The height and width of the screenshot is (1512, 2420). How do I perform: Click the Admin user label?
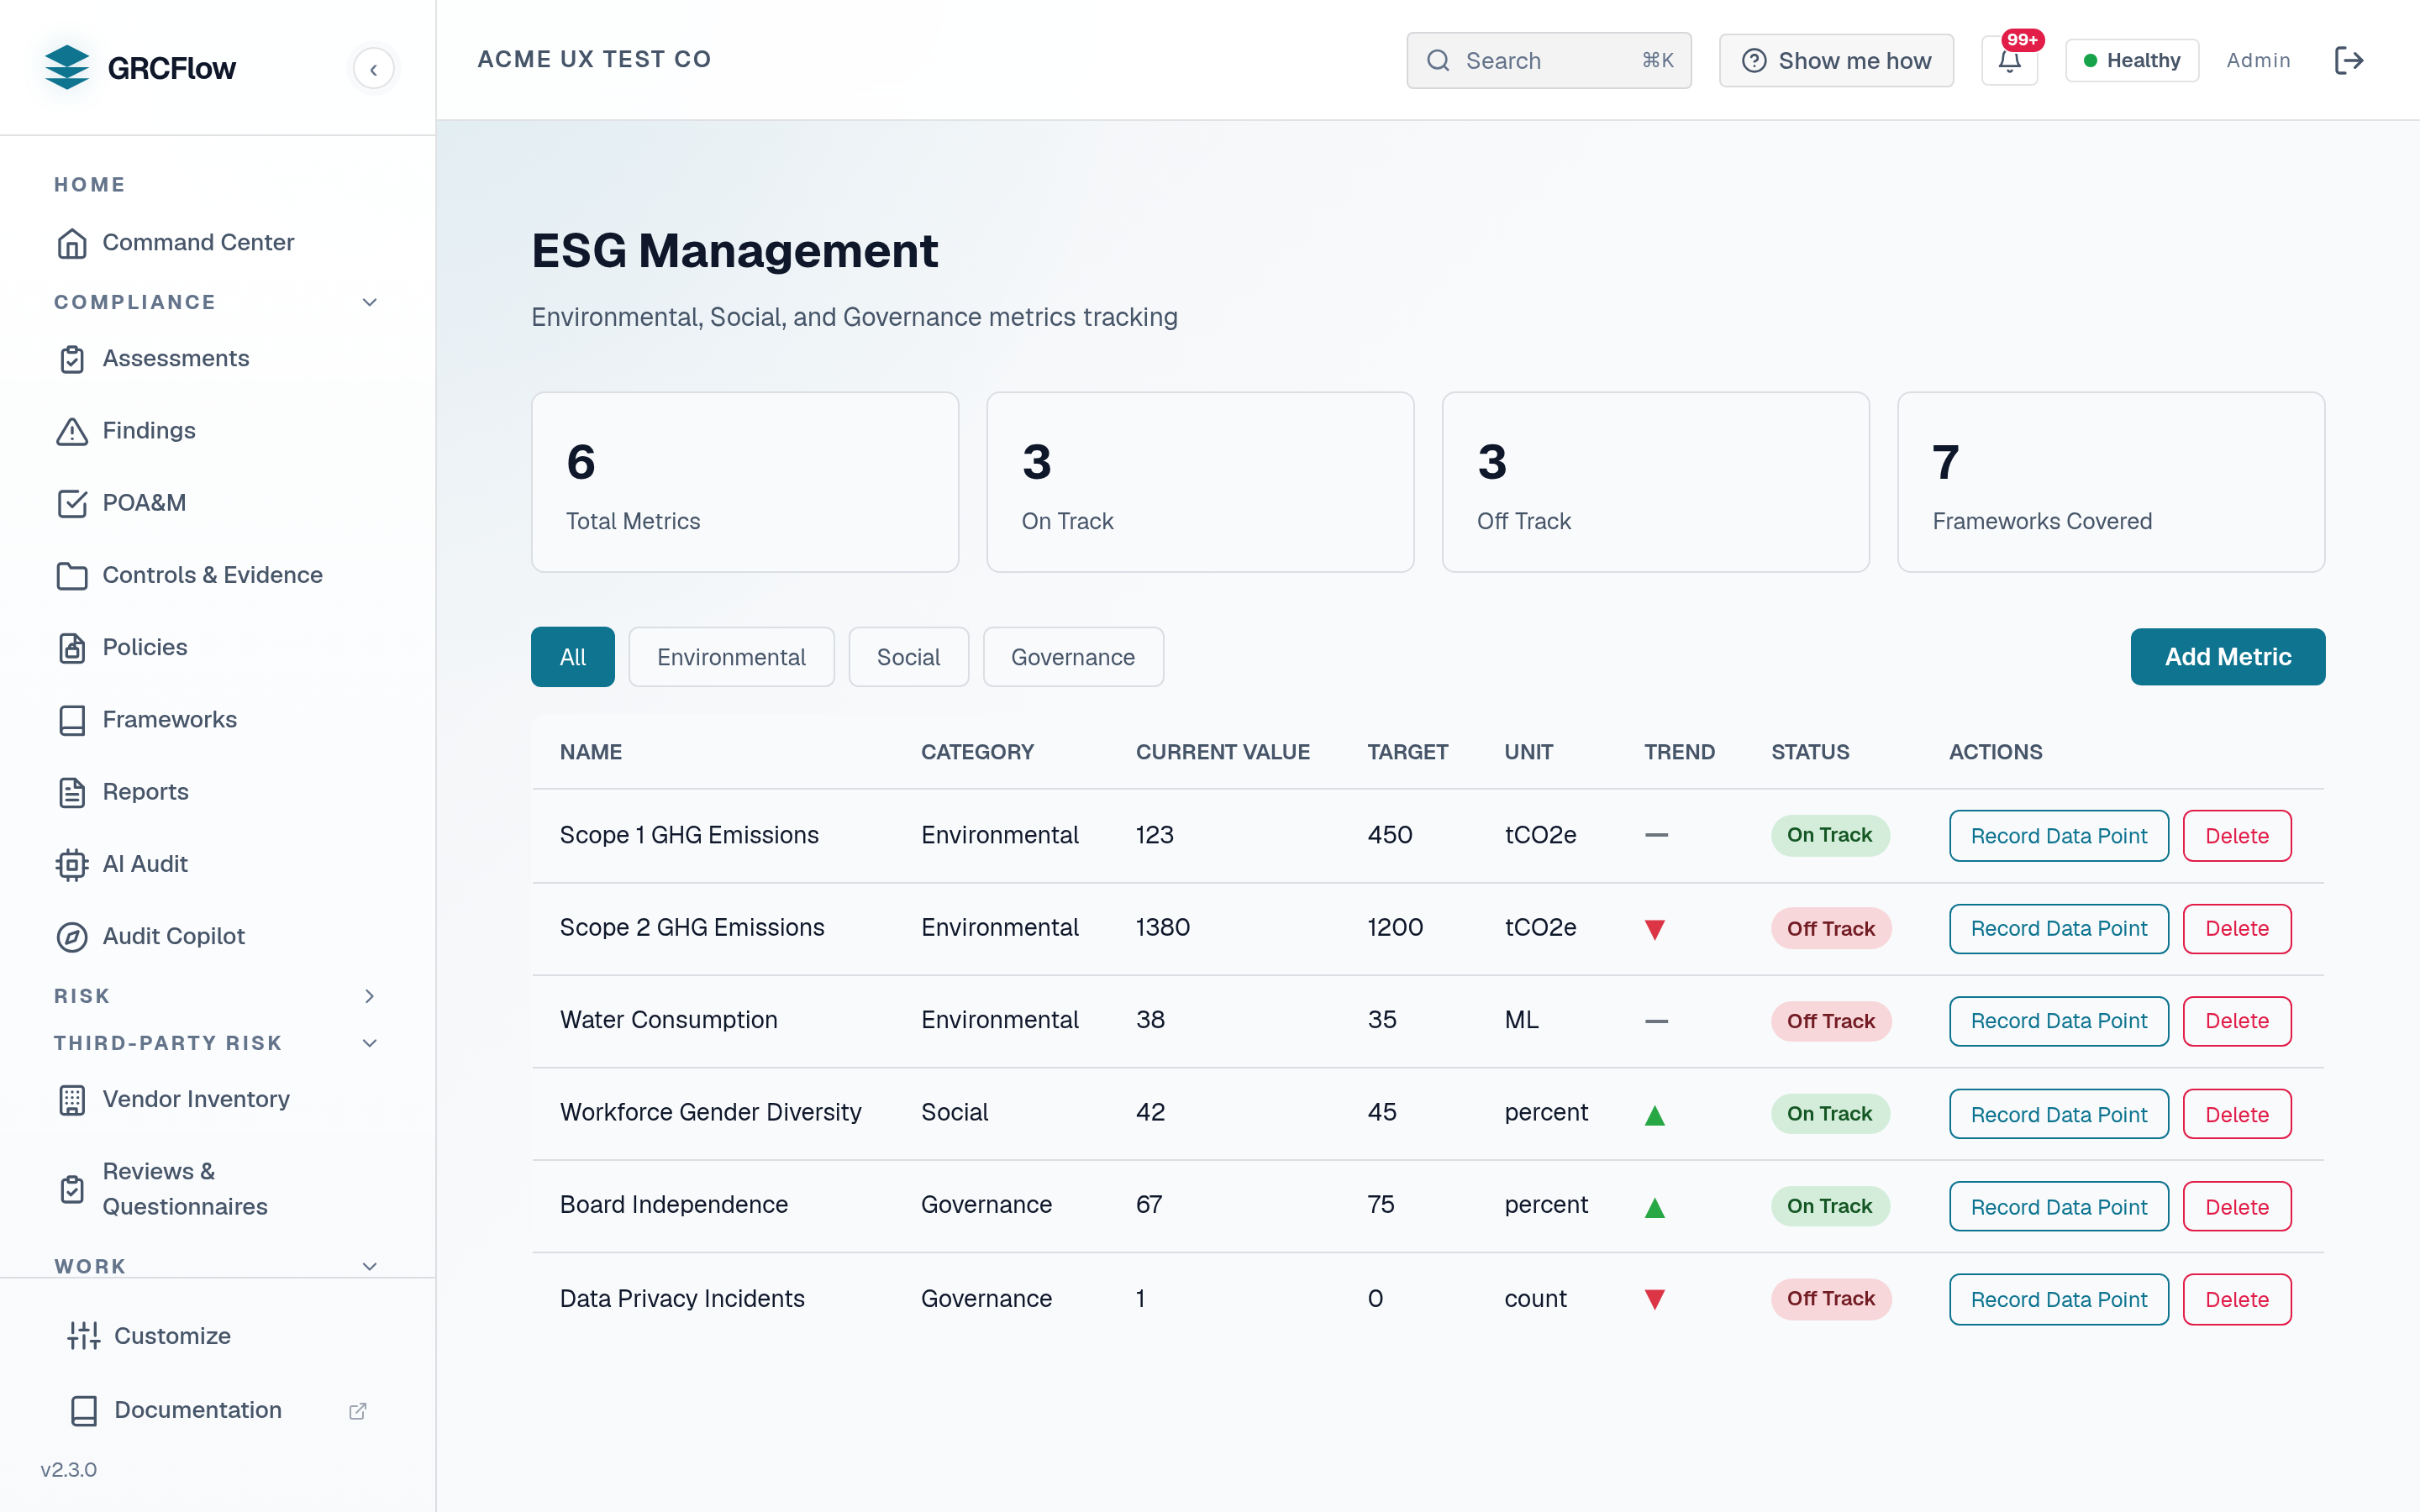(2258, 60)
